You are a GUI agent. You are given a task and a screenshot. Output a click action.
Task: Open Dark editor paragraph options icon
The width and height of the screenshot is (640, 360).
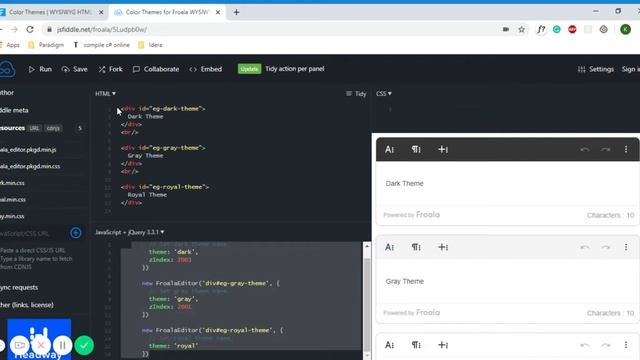(416, 149)
